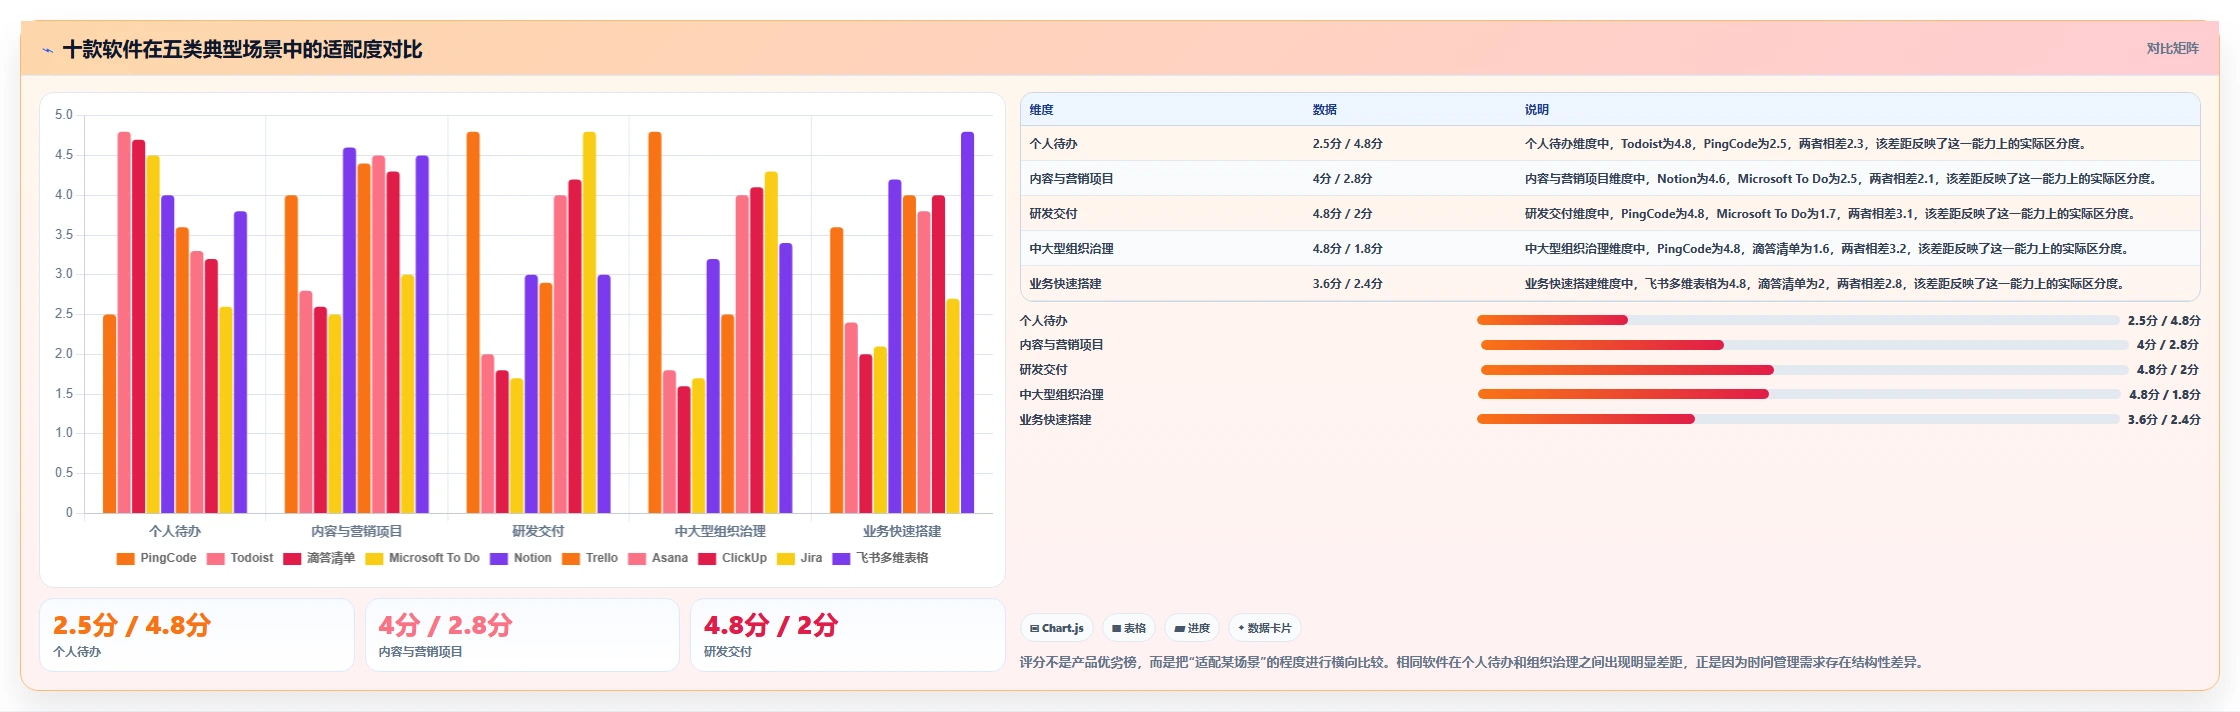Toggle ClickUp series in chart legend

[733, 558]
